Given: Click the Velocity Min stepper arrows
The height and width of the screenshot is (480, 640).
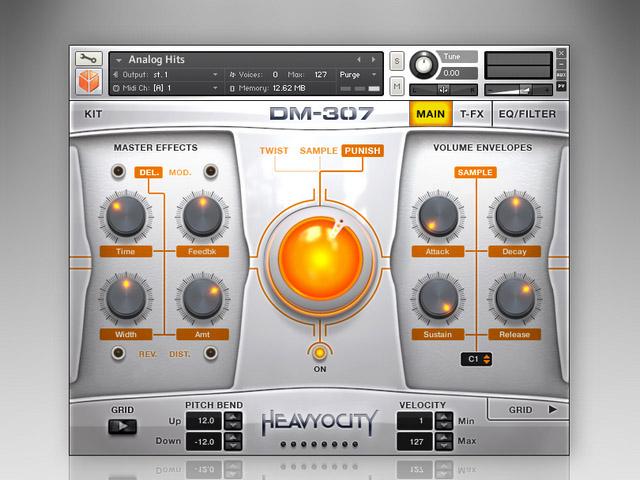Looking at the screenshot, I should 444,421.
